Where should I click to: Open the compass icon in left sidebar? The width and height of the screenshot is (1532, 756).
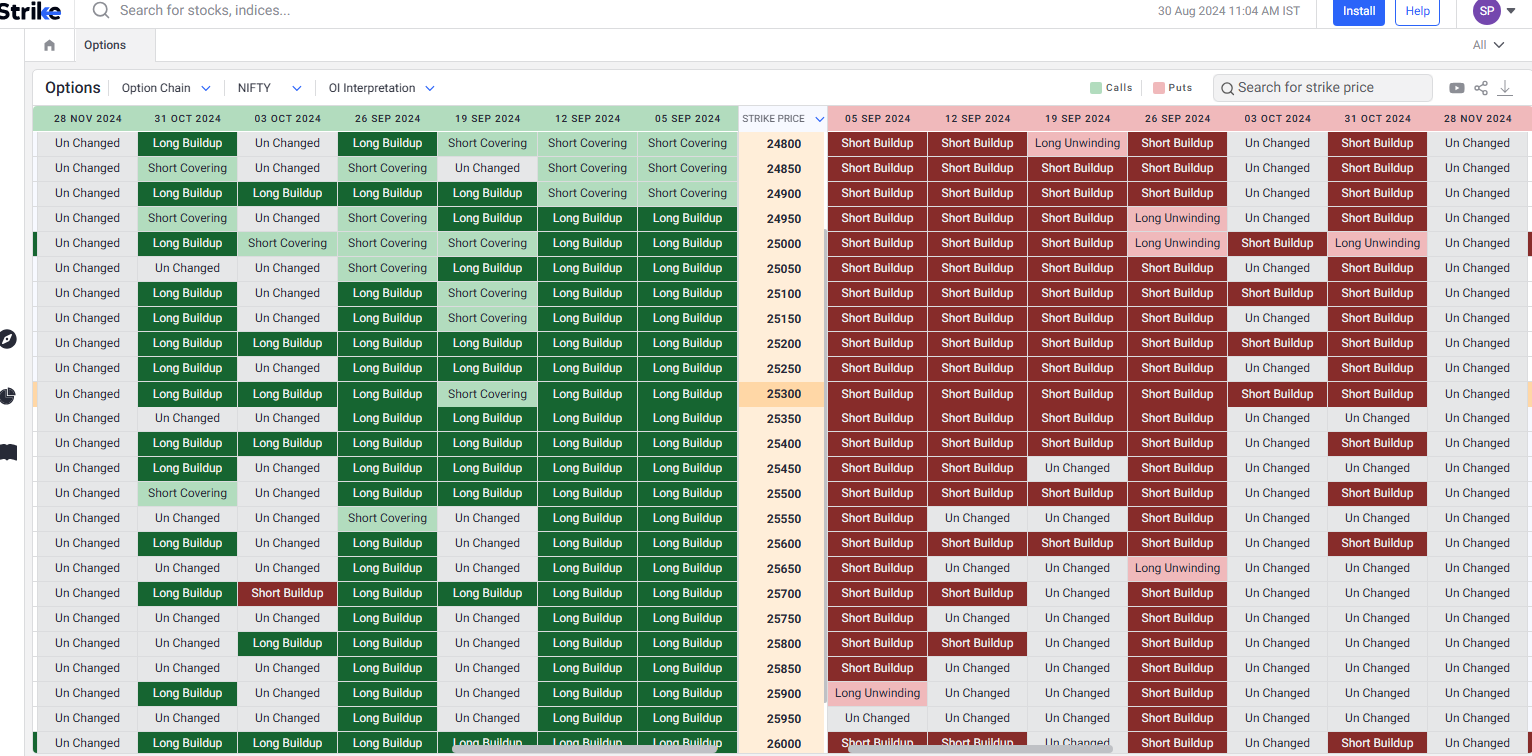pyautogui.click(x=8, y=339)
